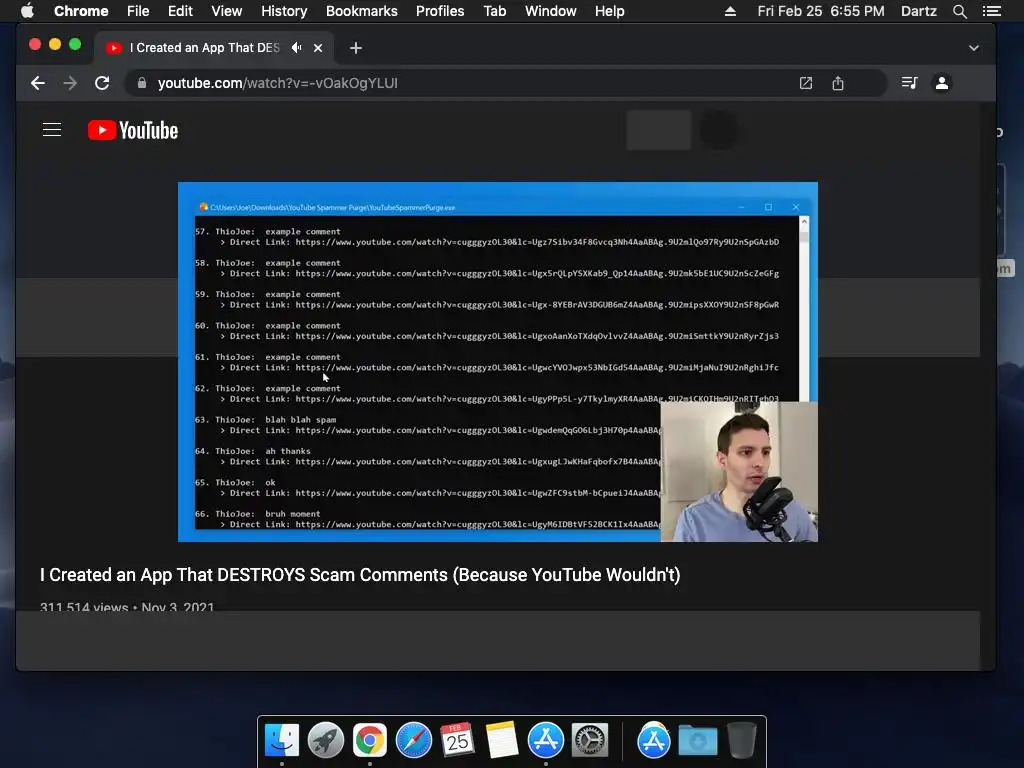Open App Store next to Notes in Dock
Image resolution: width=1024 pixels, height=768 pixels.
[545, 740]
